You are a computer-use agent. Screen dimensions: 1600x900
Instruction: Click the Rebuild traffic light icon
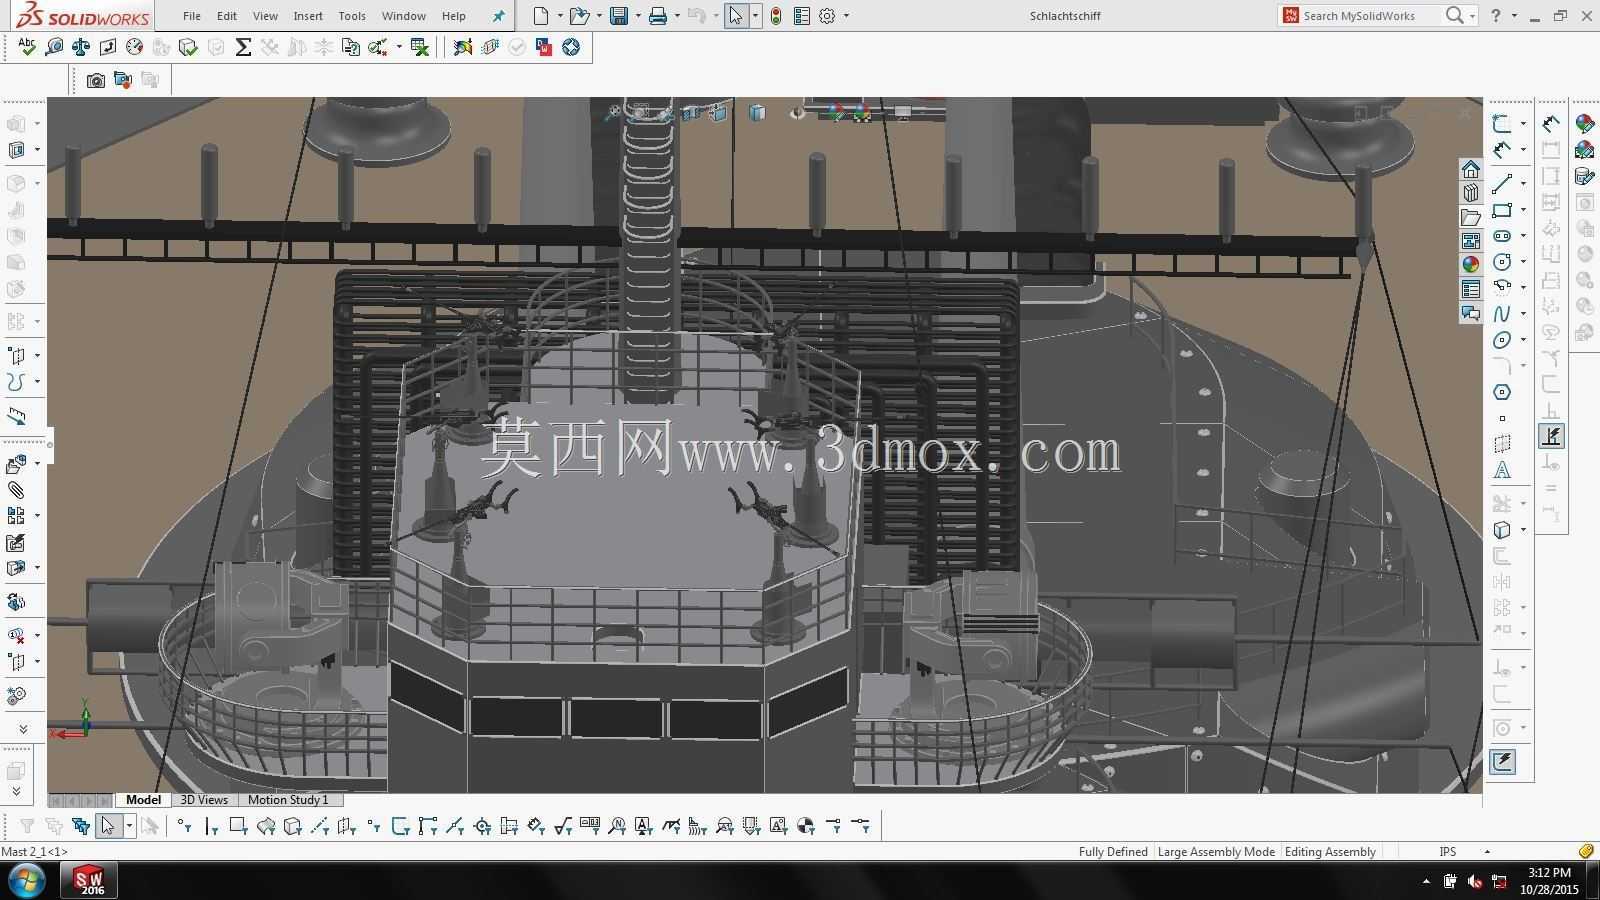point(776,16)
